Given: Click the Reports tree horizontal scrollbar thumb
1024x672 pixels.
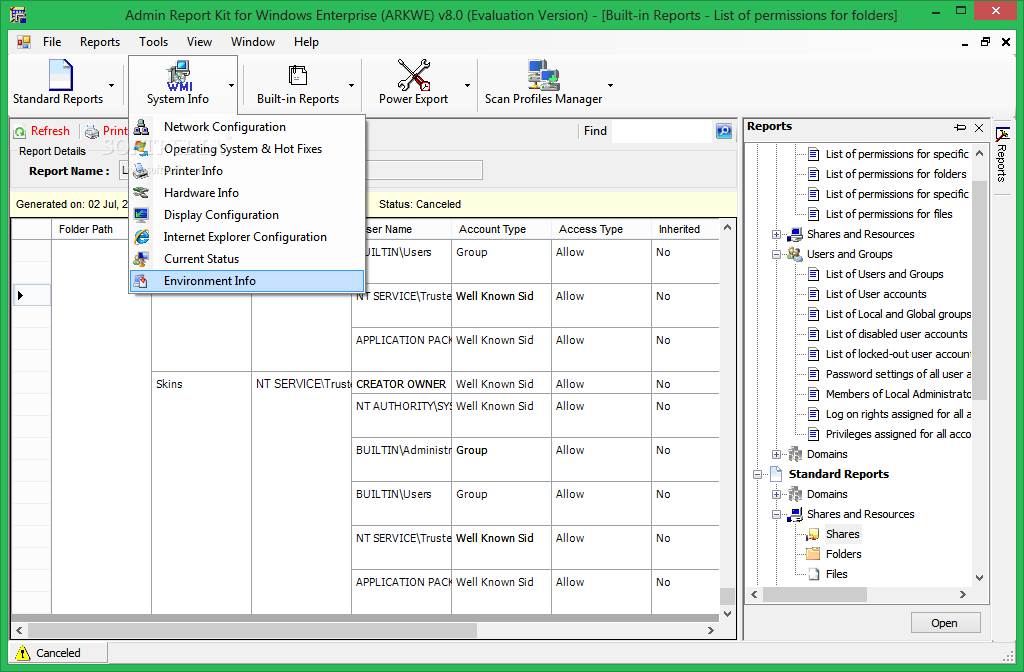Looking at the screenshot, I should point(814,594).
